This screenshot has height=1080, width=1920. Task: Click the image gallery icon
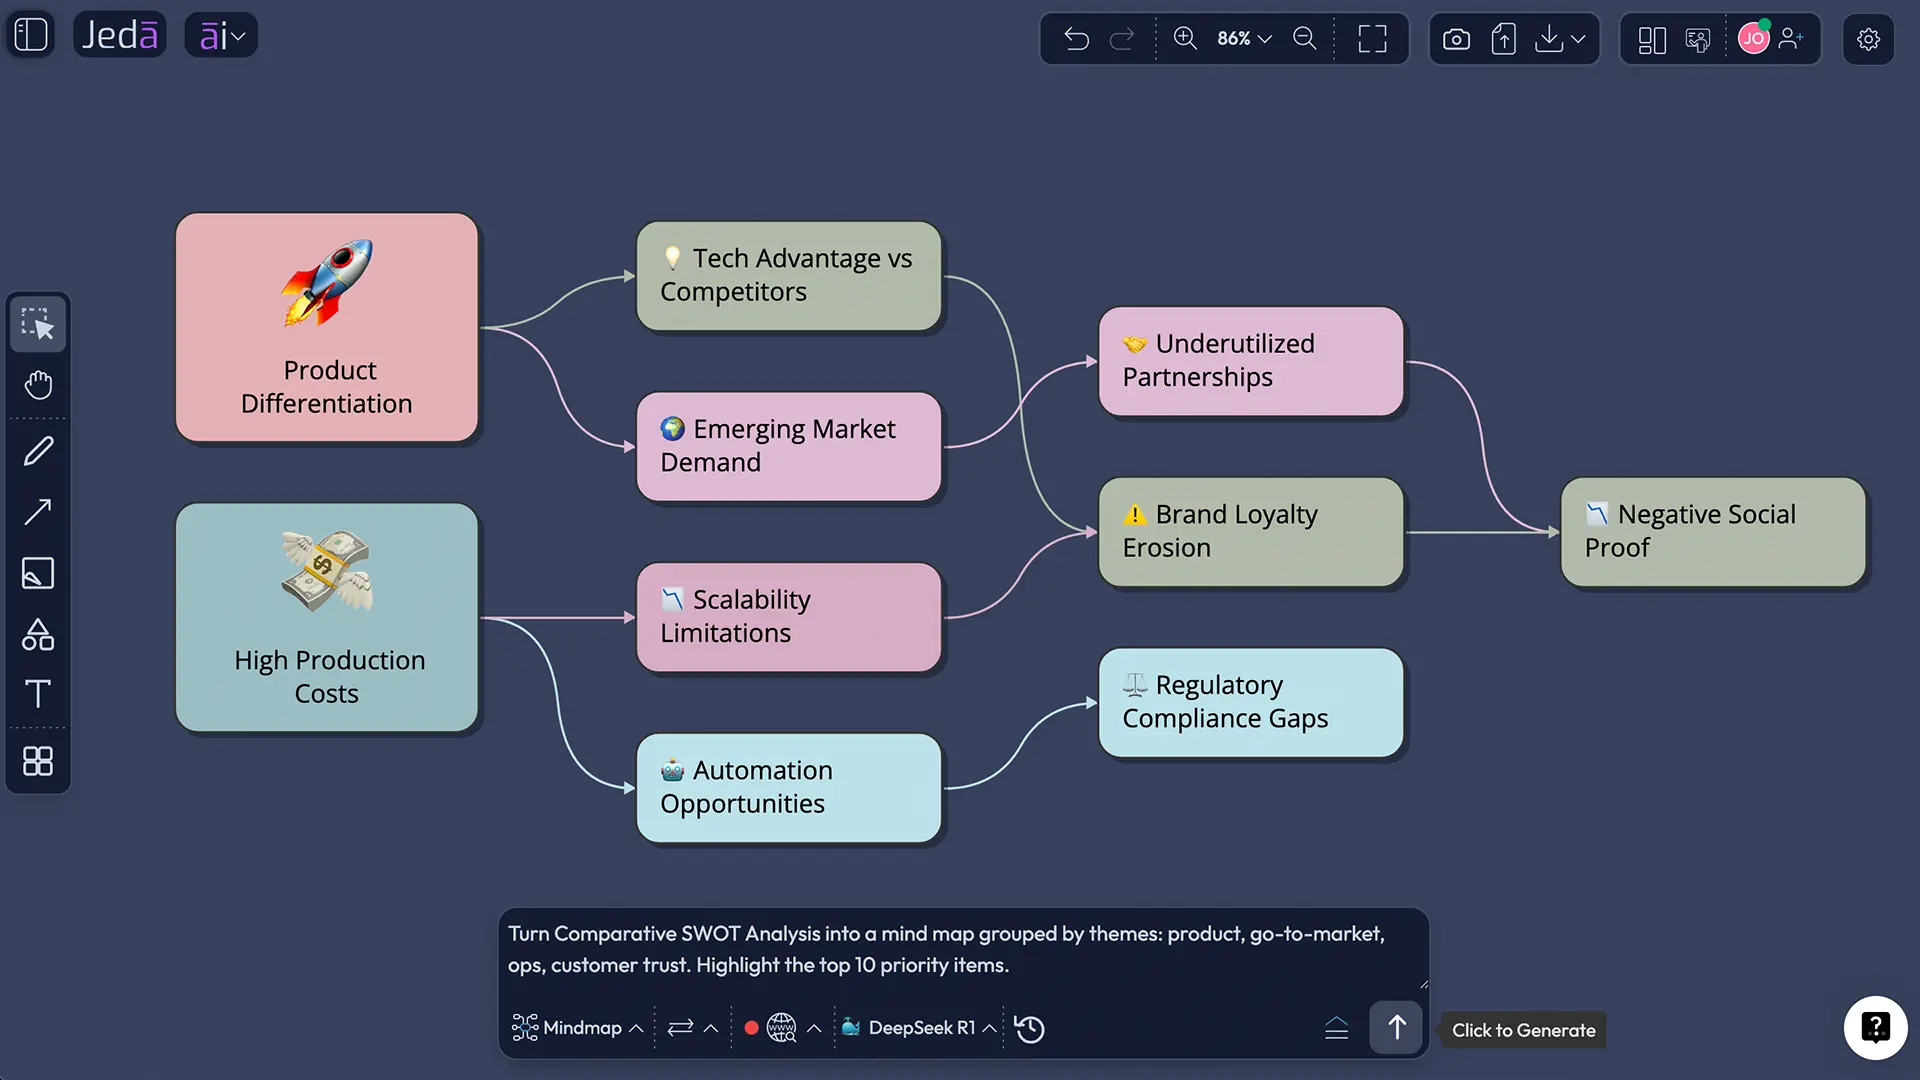(1698, 40)
